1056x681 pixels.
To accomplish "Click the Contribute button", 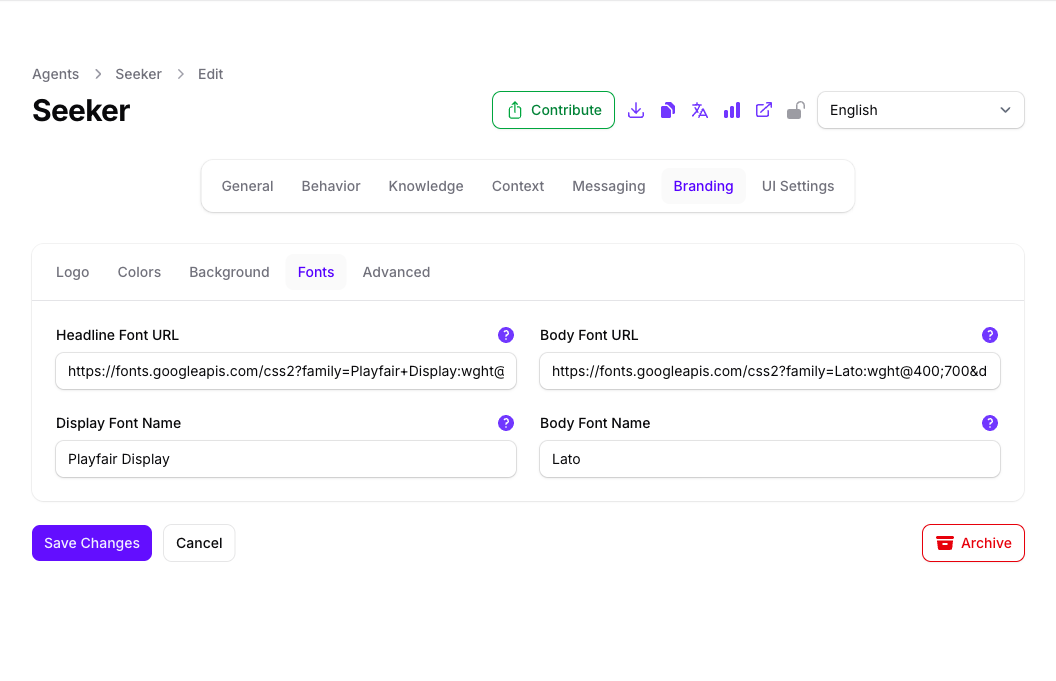I will tap(553, 110).
